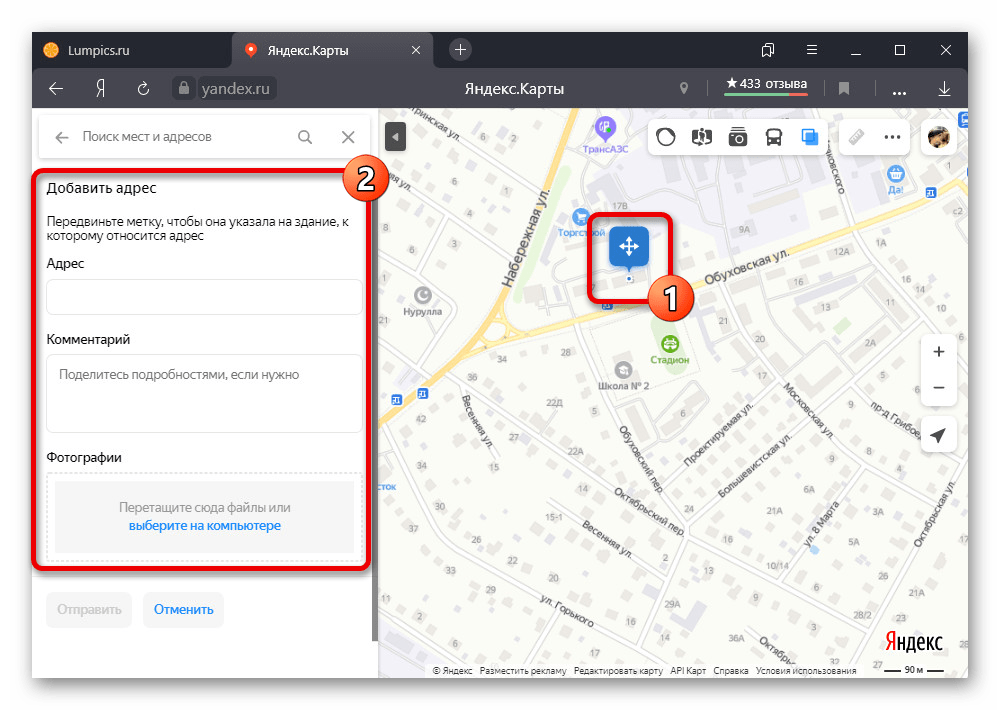Screen dimensions: 1000x710
Task: Open the map's three-dots more menu
Action: (892, 137)
